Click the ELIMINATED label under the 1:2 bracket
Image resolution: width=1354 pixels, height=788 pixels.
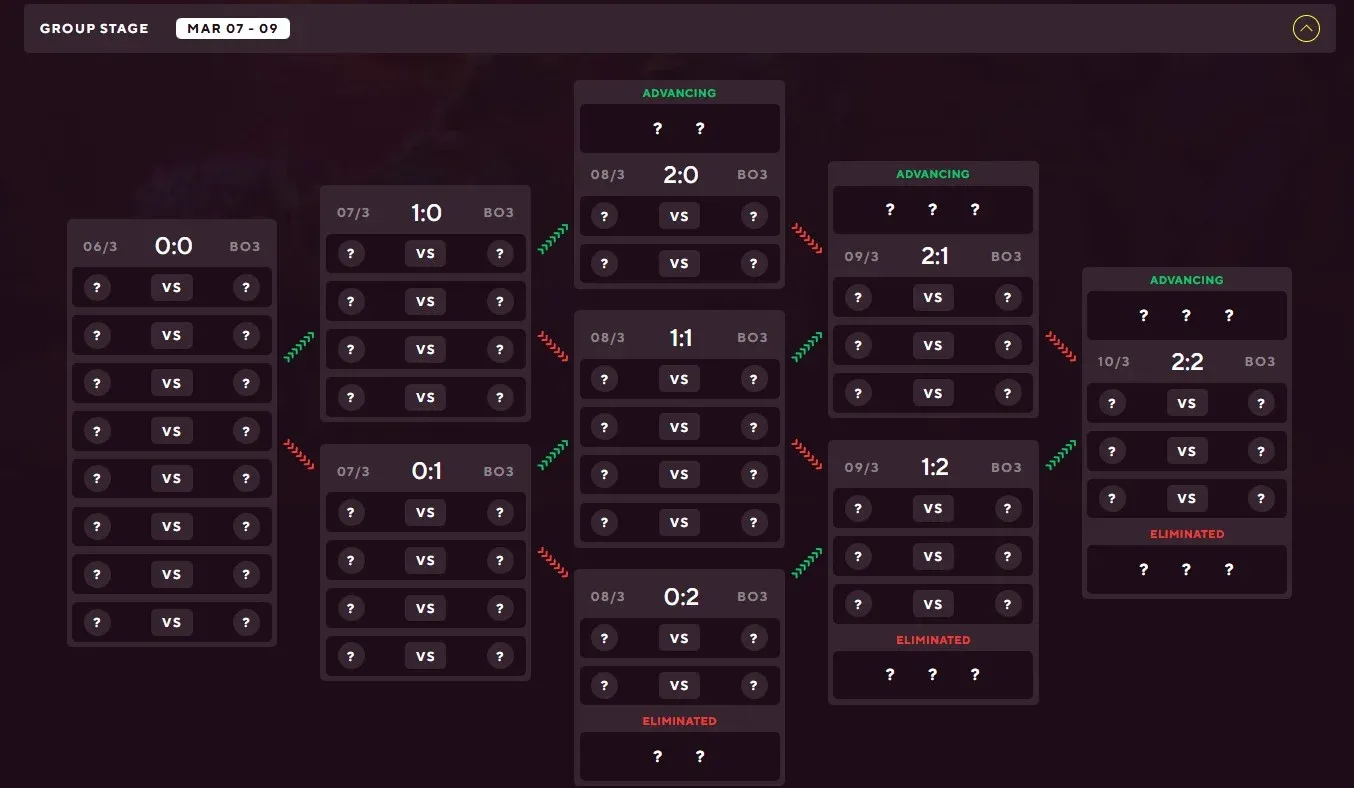[x=932, y=640]
